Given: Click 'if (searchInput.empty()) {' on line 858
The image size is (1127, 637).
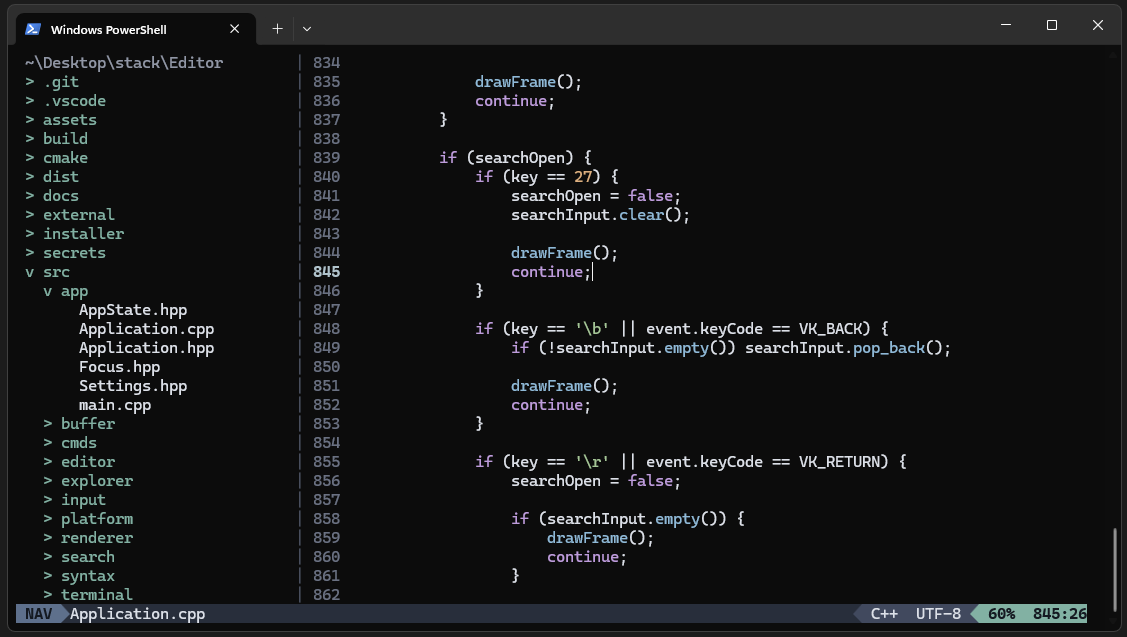Looking at the screenshot, I should [x=627, y=519].
